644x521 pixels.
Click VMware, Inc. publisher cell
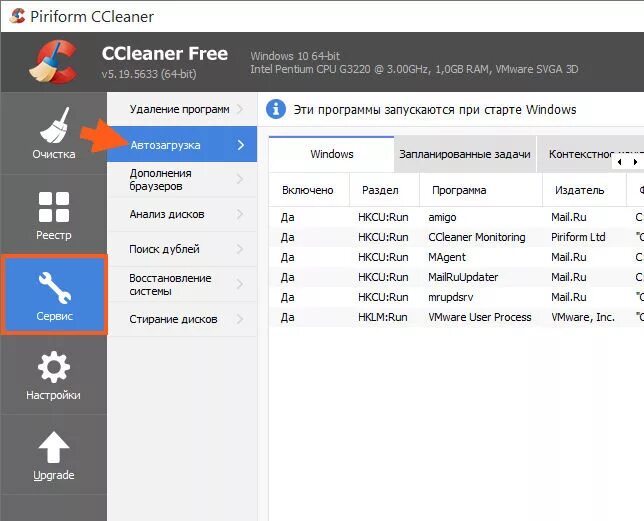(x=583, y=317)
